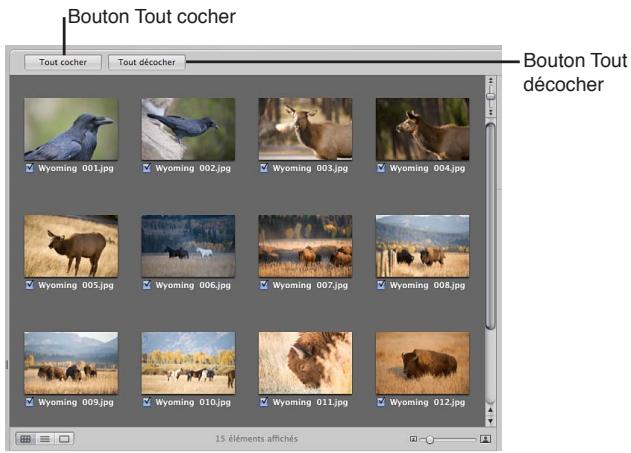Adjust the thumbnail size slider knob
The width and height of the screenshot is (631, 453).
click(x=429, y=439)
